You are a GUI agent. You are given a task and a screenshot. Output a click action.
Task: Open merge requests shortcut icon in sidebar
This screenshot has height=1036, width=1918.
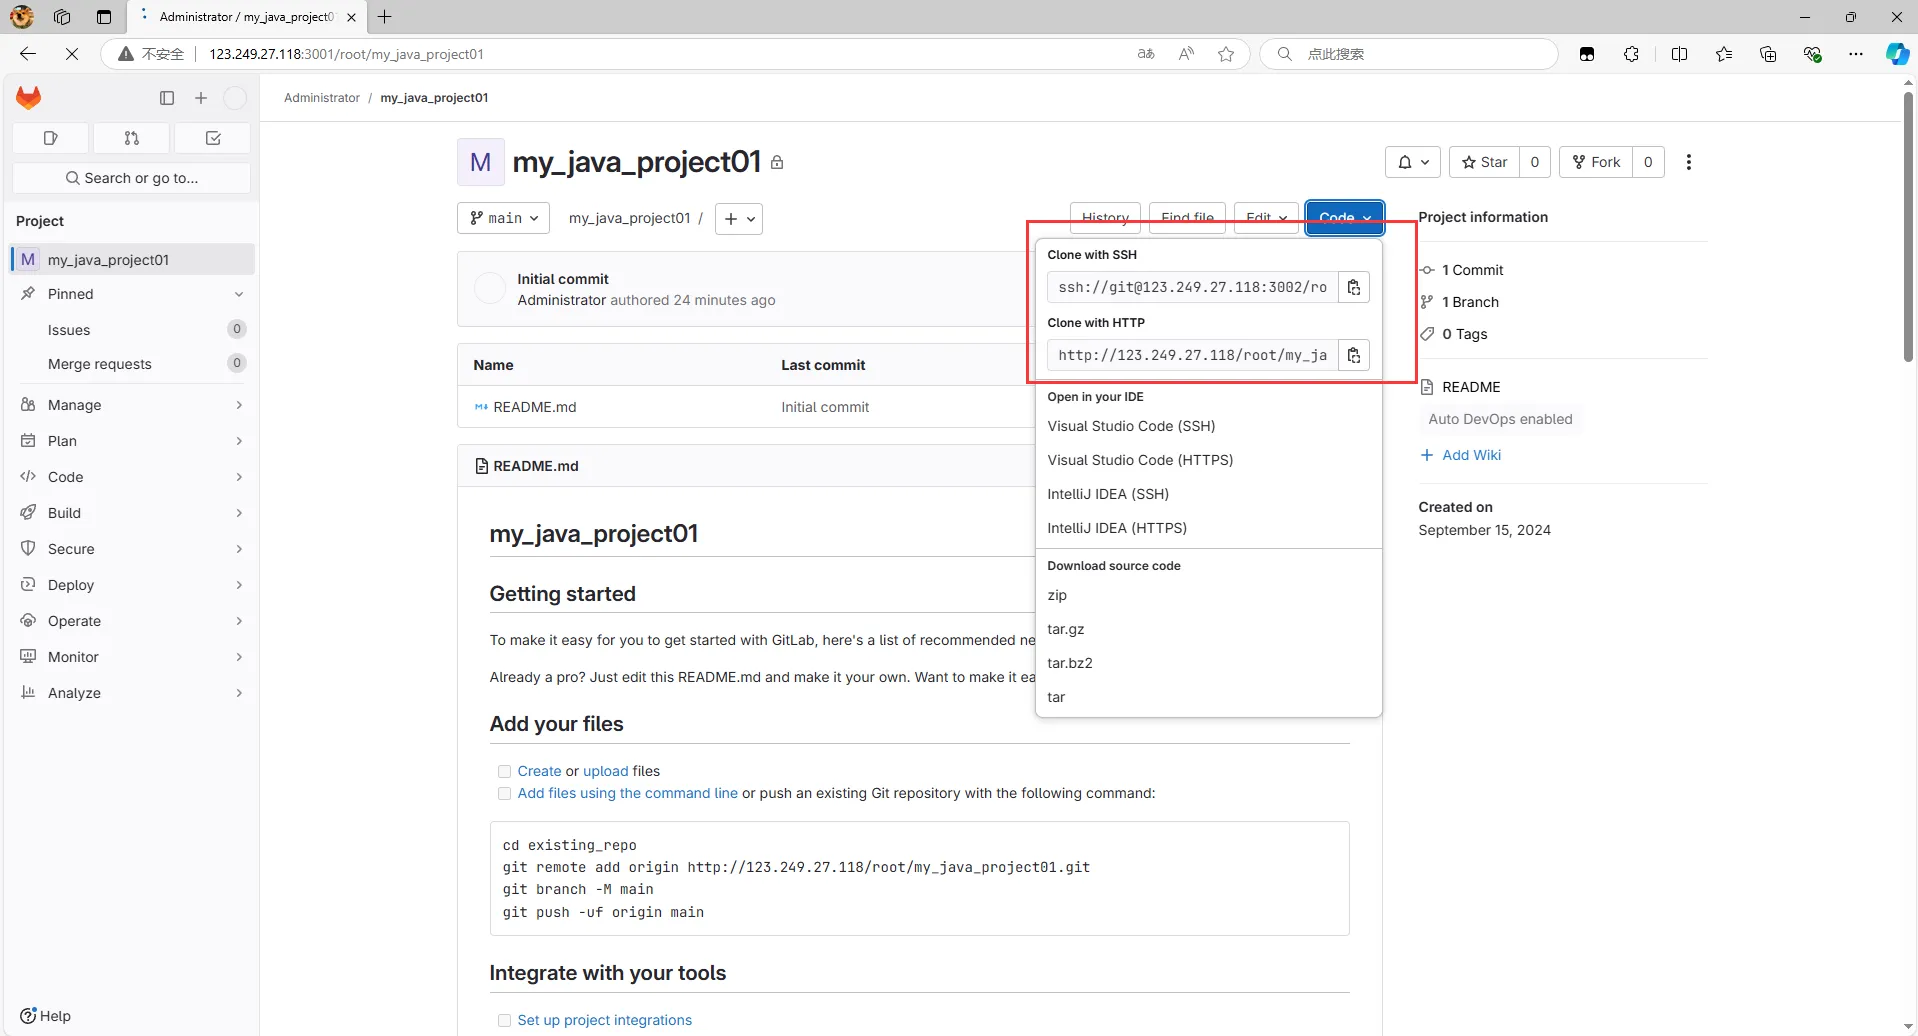point(132,138)
